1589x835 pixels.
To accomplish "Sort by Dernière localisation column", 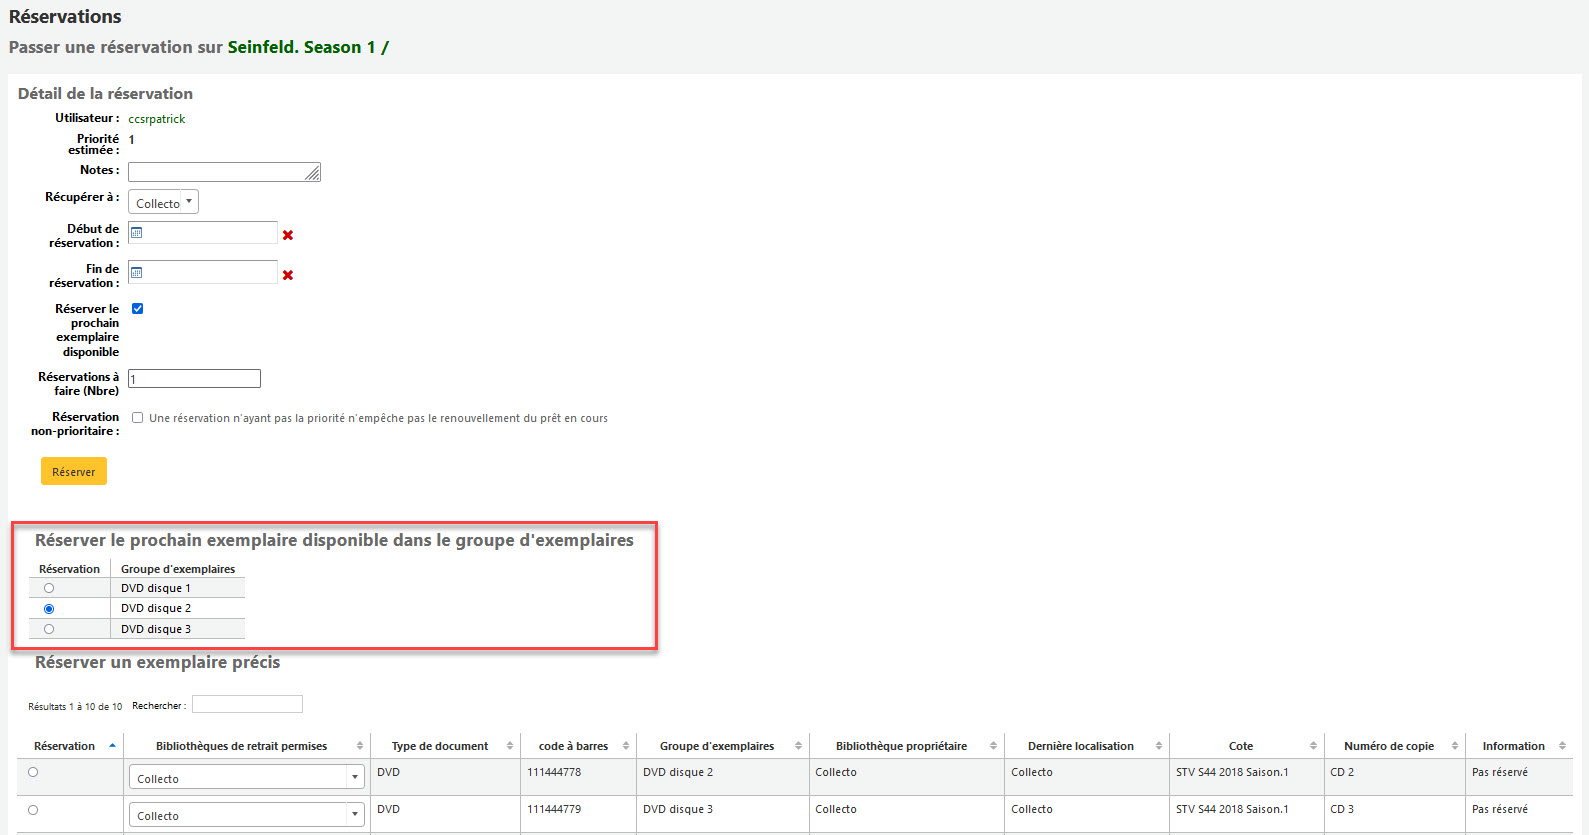I will point(1159,746).
